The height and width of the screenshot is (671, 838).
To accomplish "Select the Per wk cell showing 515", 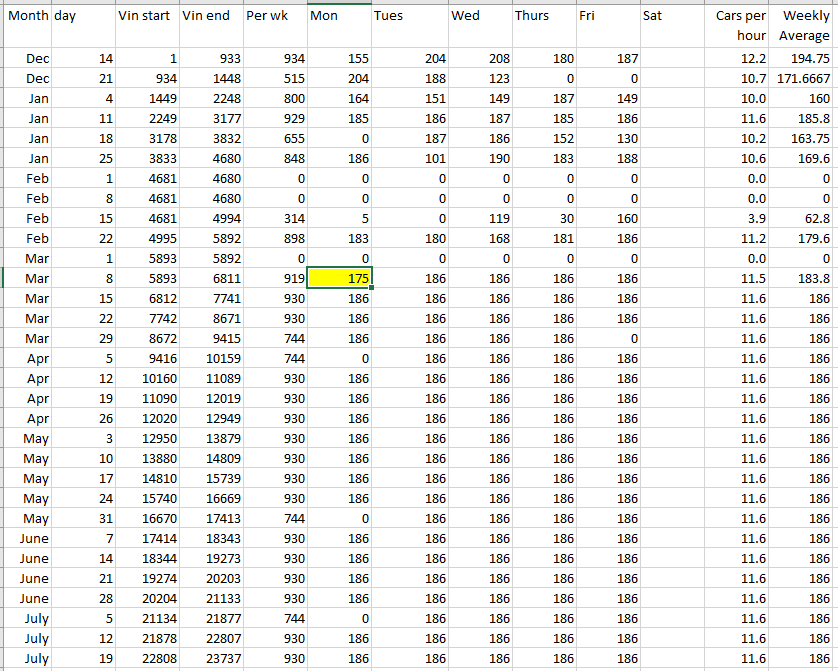I will [274, 79].
